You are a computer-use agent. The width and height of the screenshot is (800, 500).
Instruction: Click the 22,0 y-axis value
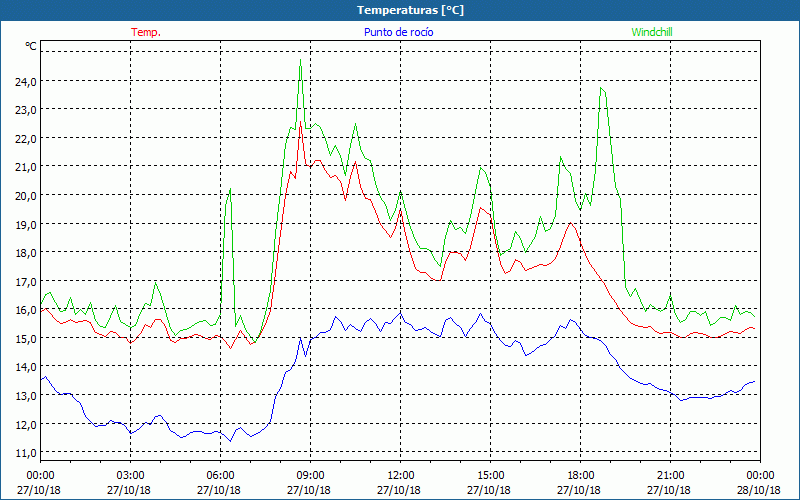[x=26, y=138]
